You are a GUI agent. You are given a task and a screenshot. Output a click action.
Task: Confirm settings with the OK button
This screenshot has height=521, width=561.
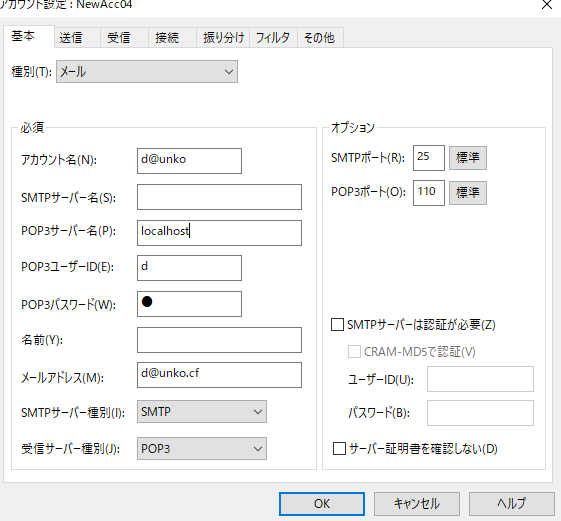coord(322,504)
